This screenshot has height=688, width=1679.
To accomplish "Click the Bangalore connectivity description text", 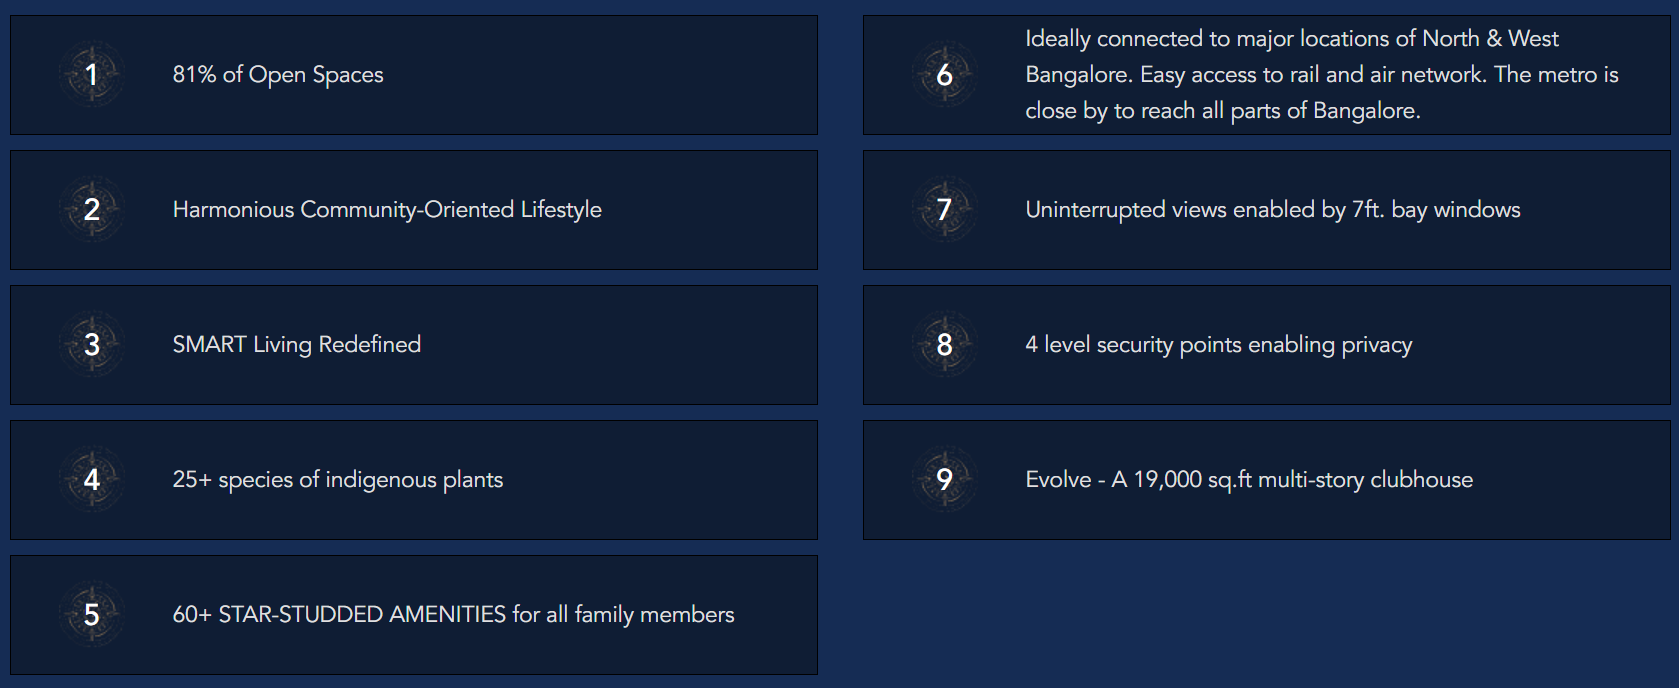I will [x=1320, y=75].
